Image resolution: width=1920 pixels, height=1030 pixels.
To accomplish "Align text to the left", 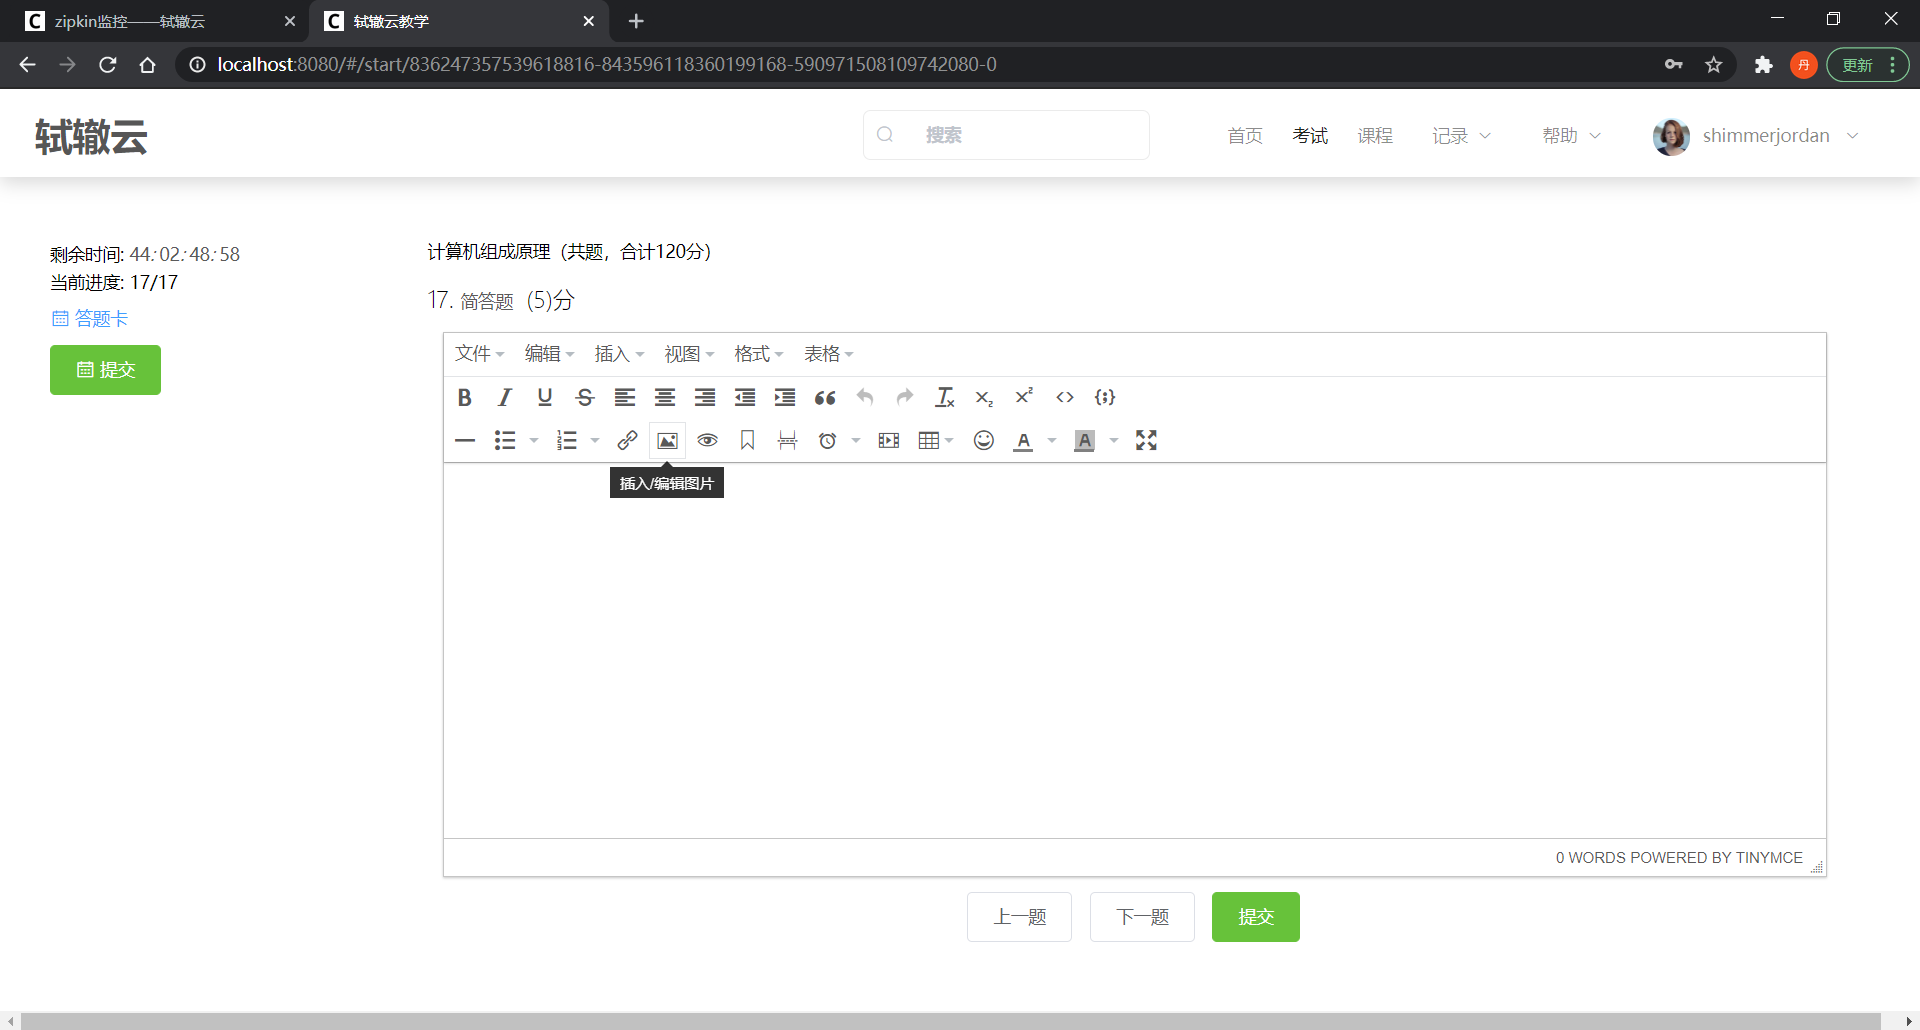I will click(625, 397).
